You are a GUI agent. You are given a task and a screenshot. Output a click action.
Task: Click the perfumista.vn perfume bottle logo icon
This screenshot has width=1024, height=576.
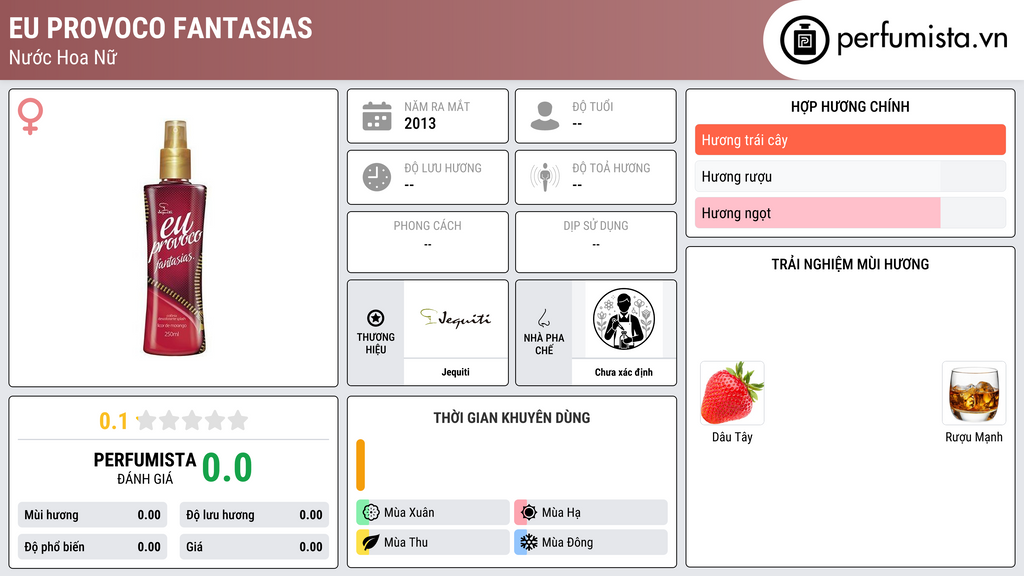click(804, 40)
